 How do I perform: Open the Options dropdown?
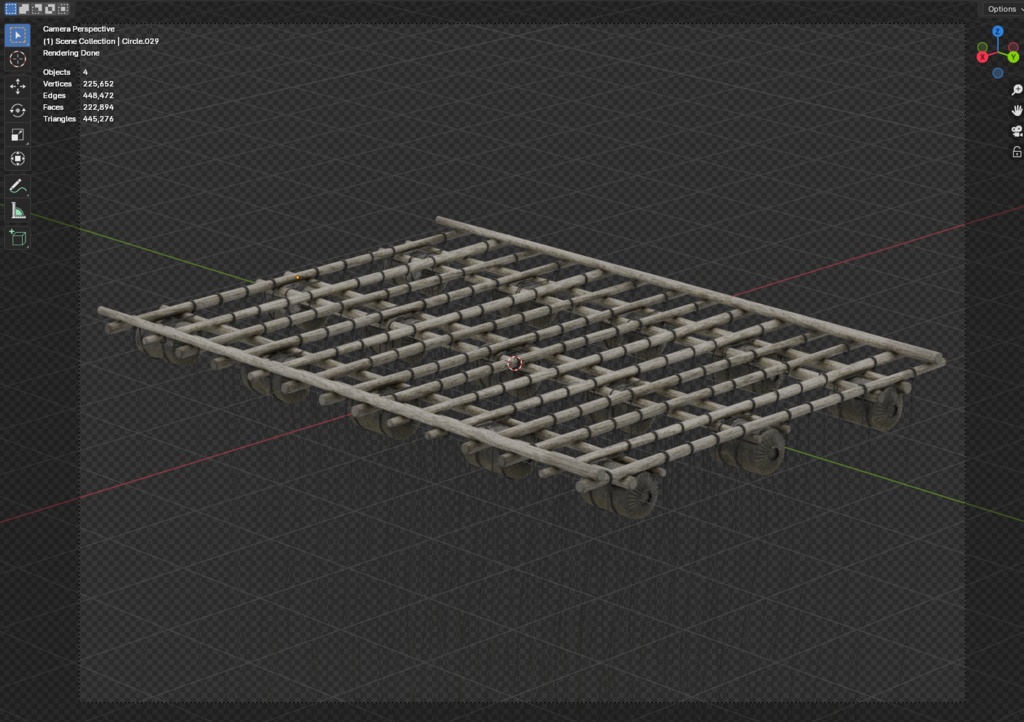click(x=1004, y=8)
